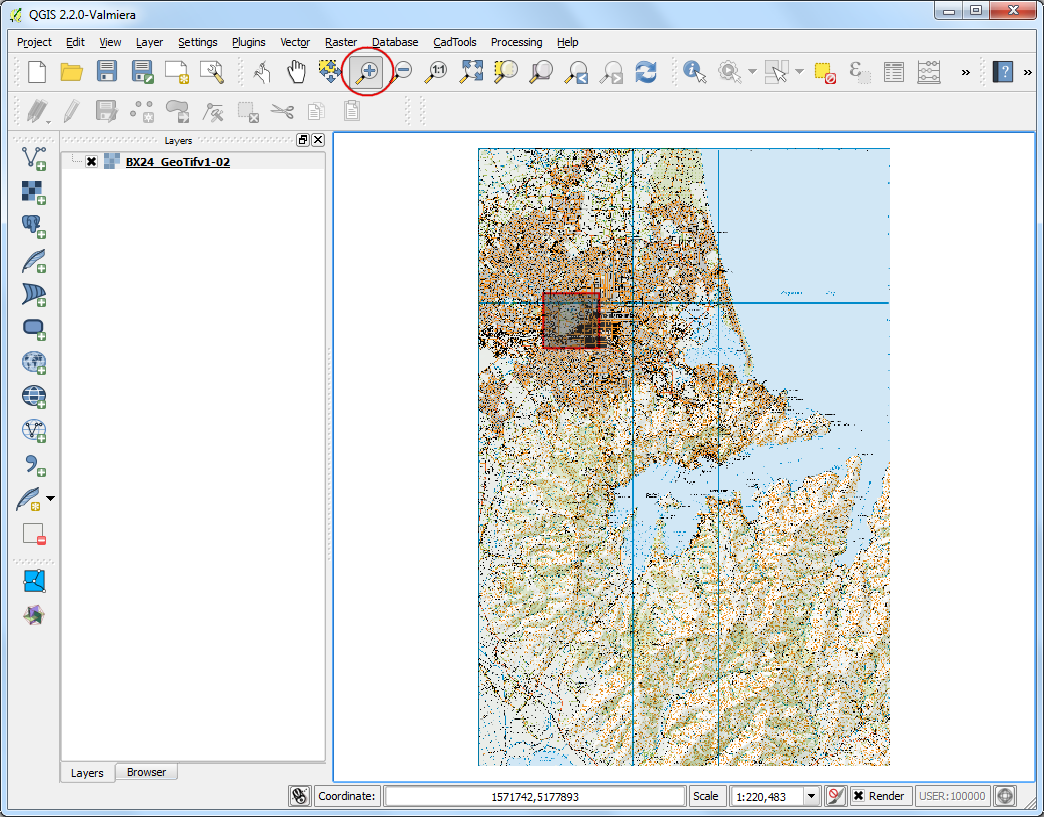This screenshot has width=1044, height=817.
Task: Select the Zoom In tool
Action: (x=367, y=72)
